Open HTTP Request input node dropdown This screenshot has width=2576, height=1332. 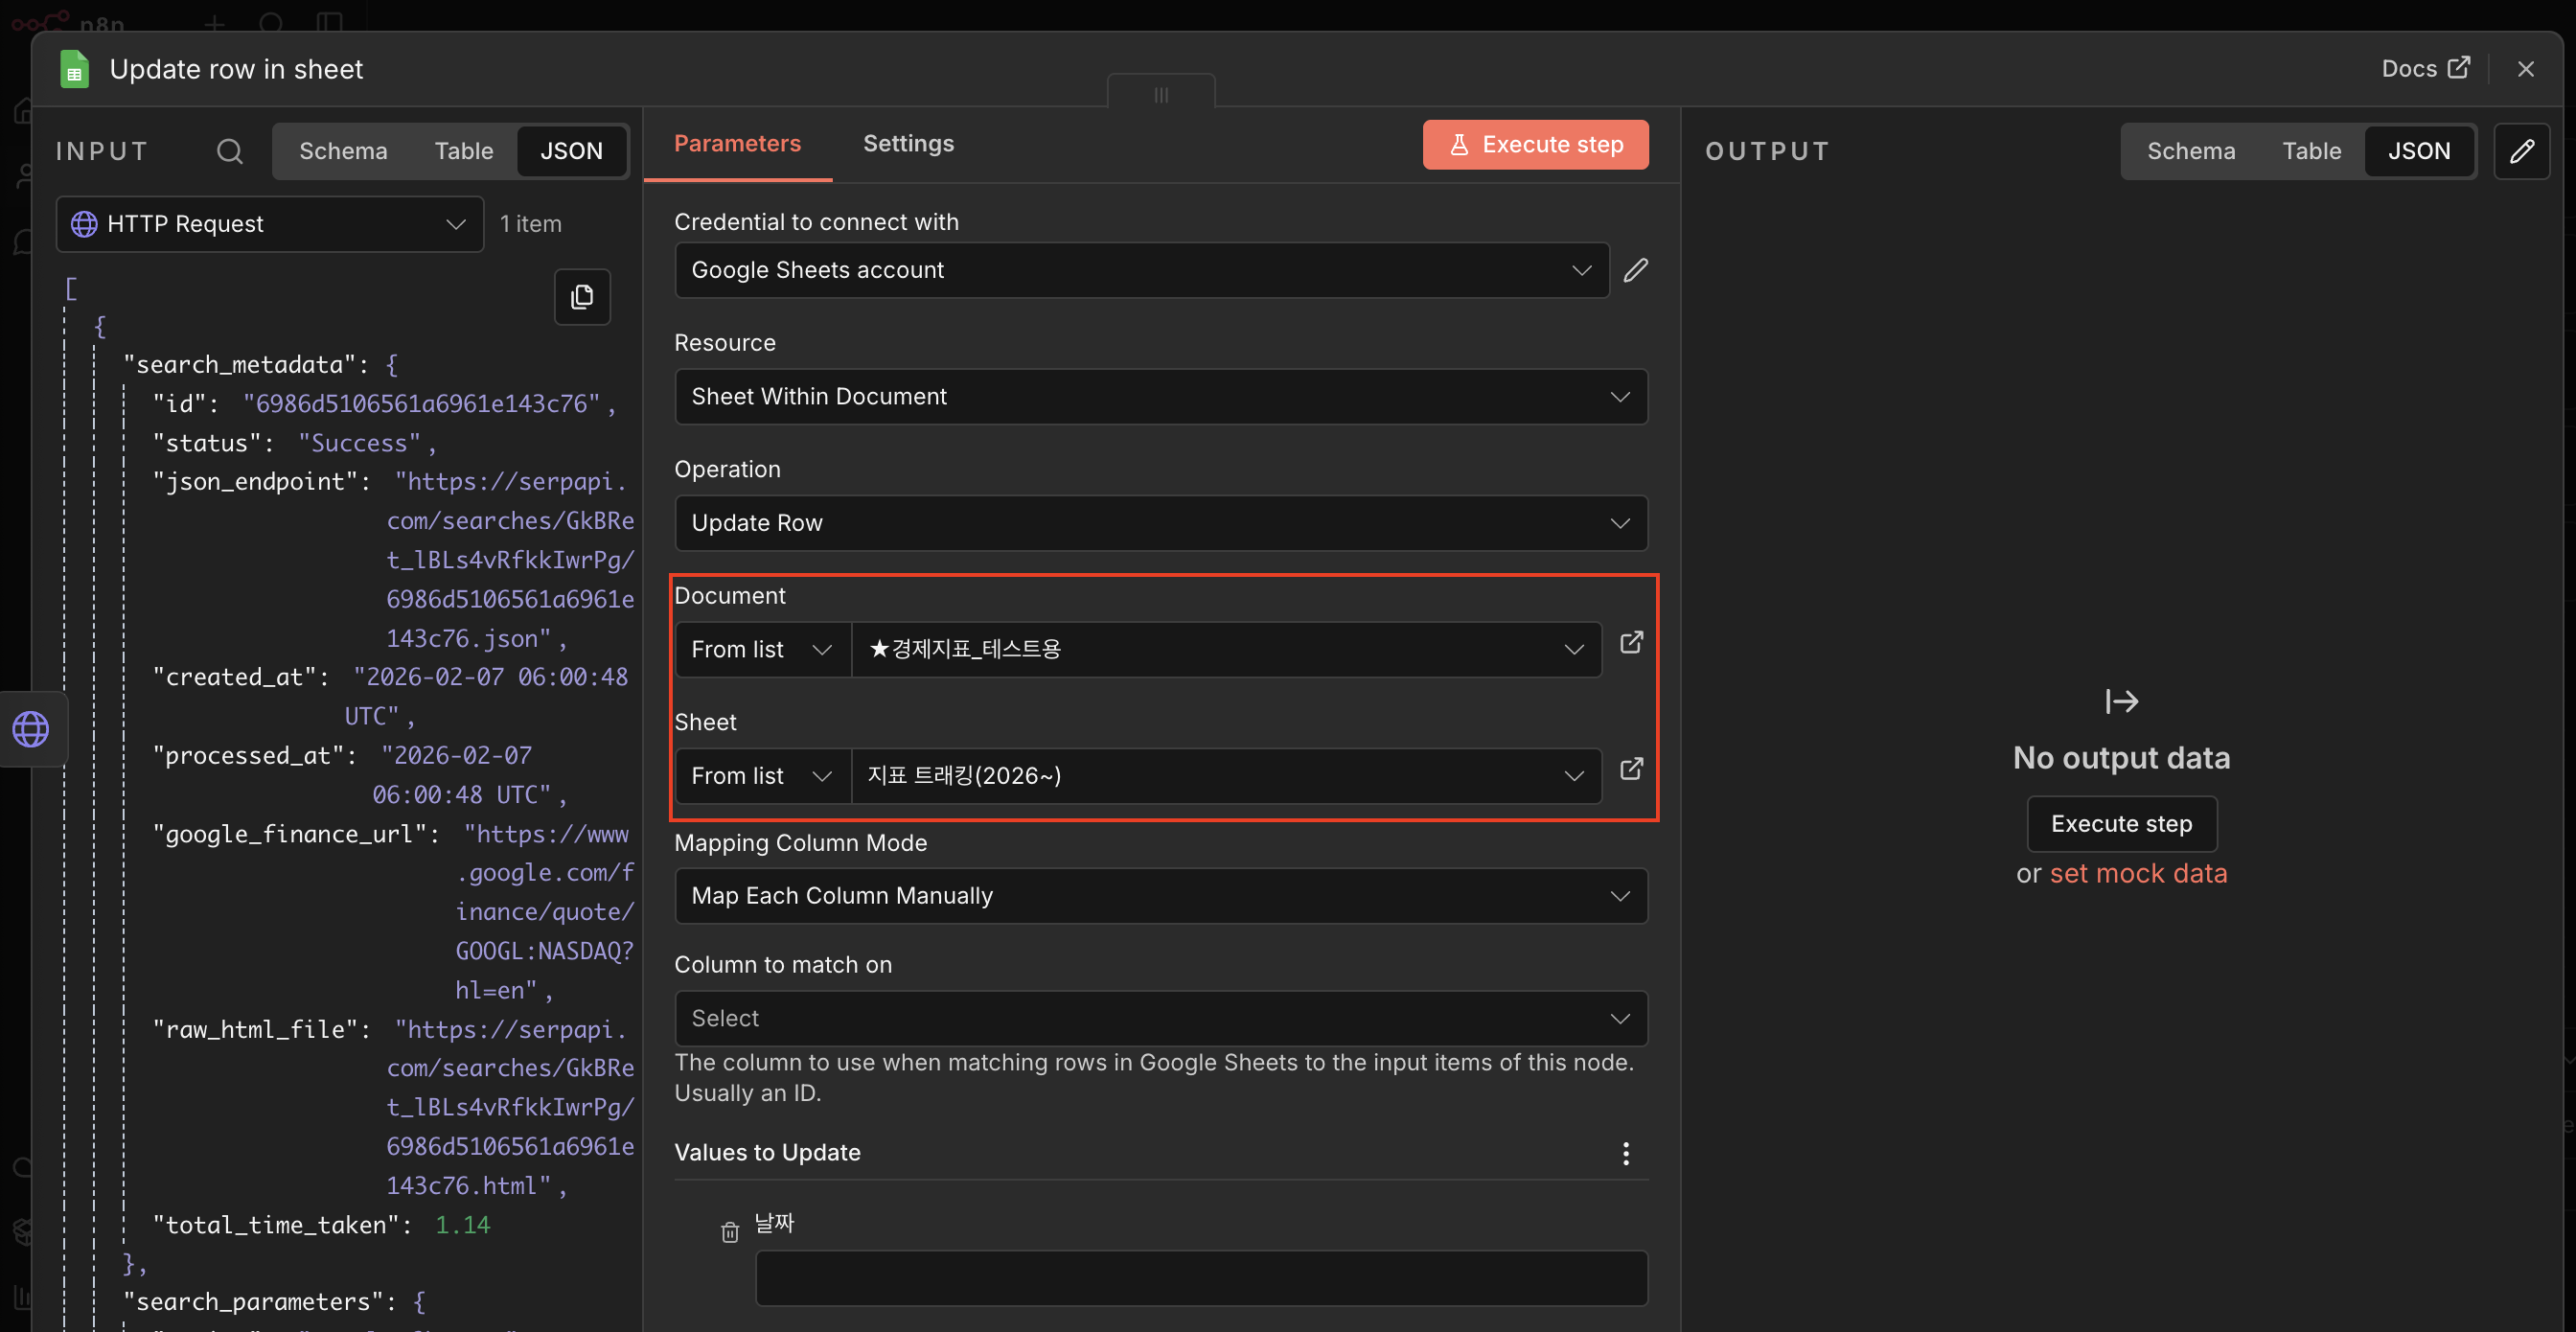click(270, 224)
